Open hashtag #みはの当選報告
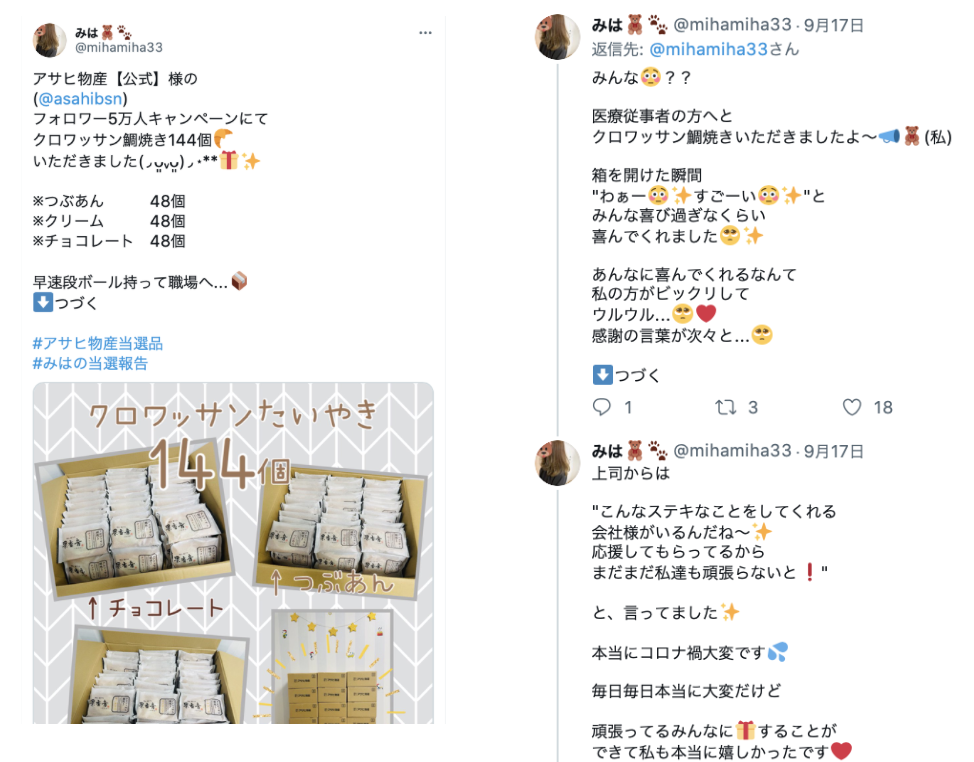The height and width of the screenshot is (762, 974). pos(90,363)
